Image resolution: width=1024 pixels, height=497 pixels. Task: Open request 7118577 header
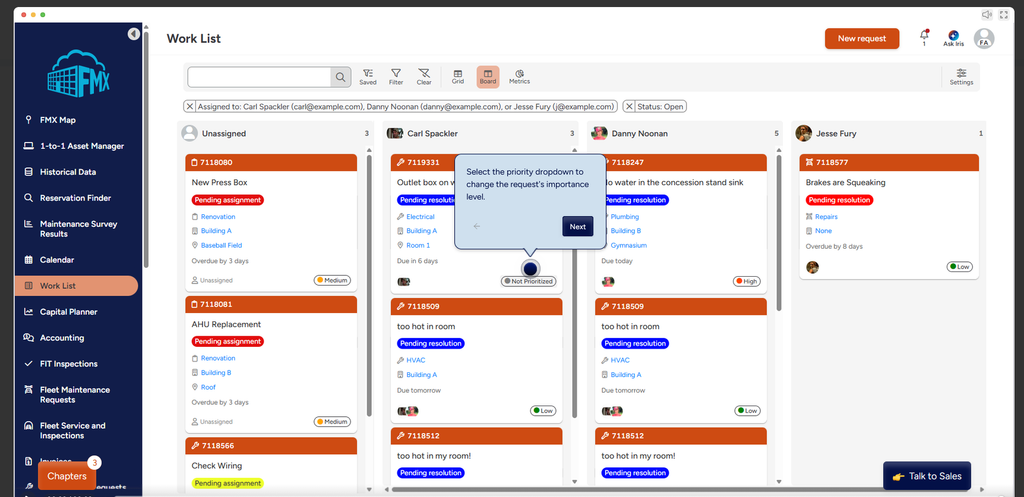coord(889,163)
